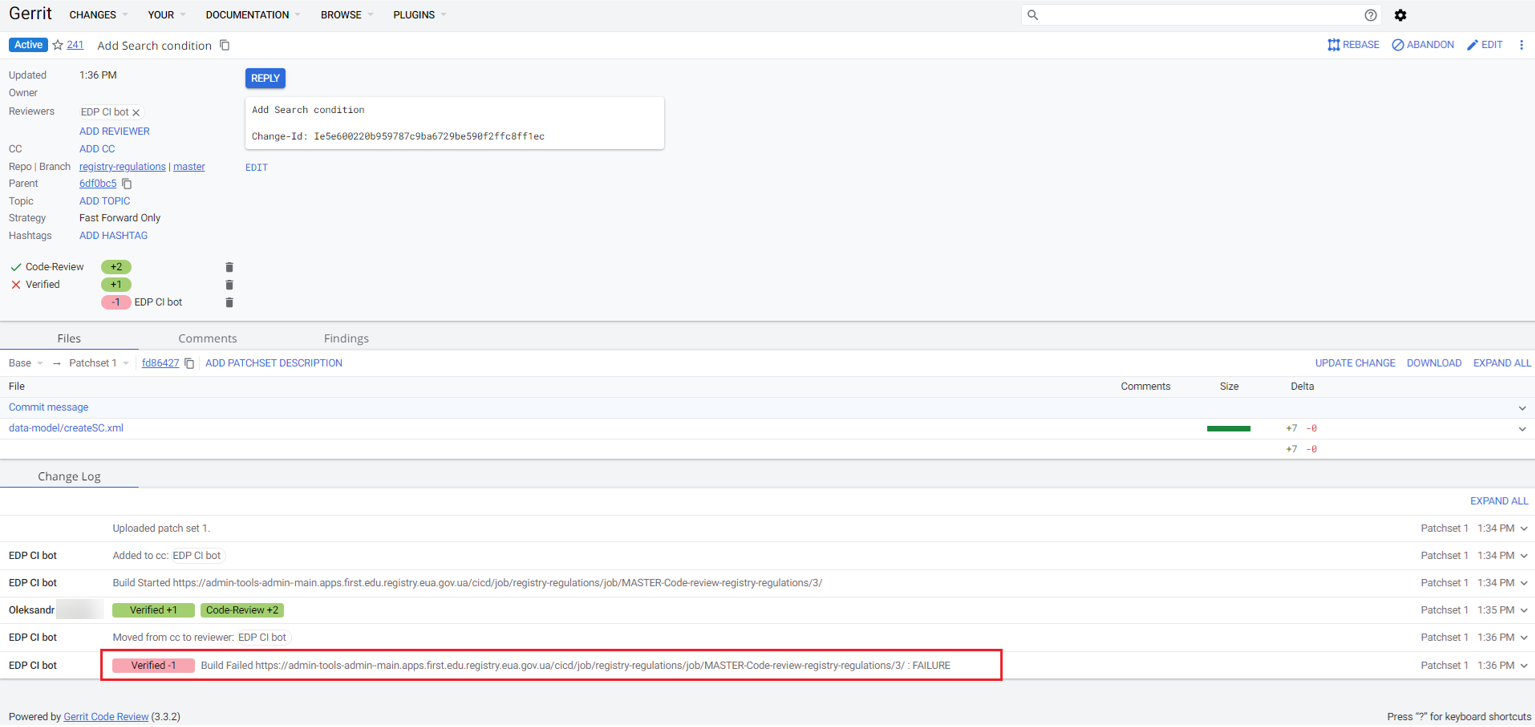This screenshot has width=1535, height=727.
Task: Open the Patchset 1 selector dropdown
Action: (99, 363)
